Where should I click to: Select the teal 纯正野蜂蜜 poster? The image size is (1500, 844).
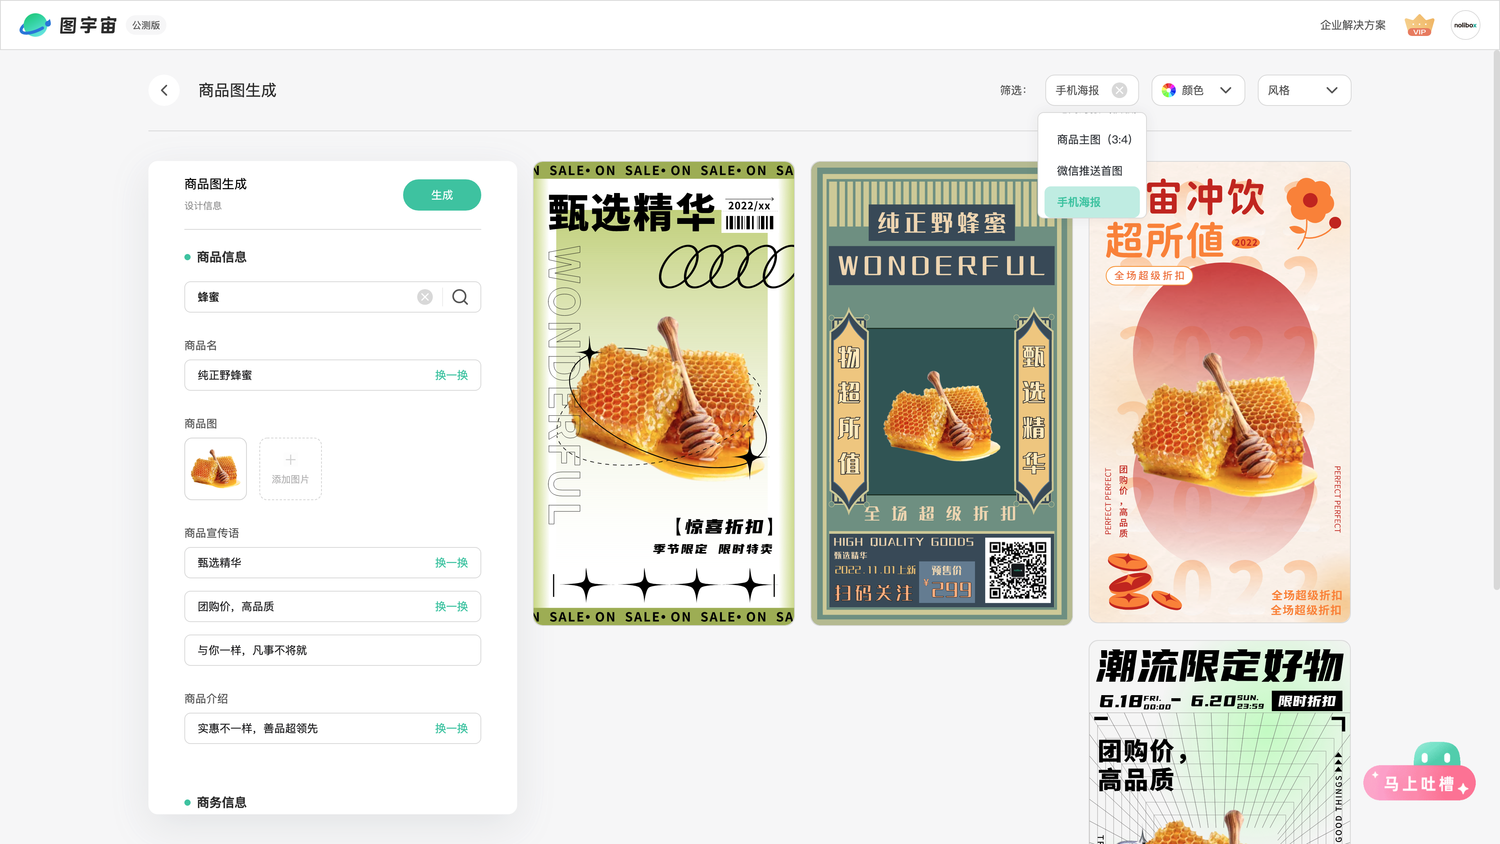(x=941, y=393)
